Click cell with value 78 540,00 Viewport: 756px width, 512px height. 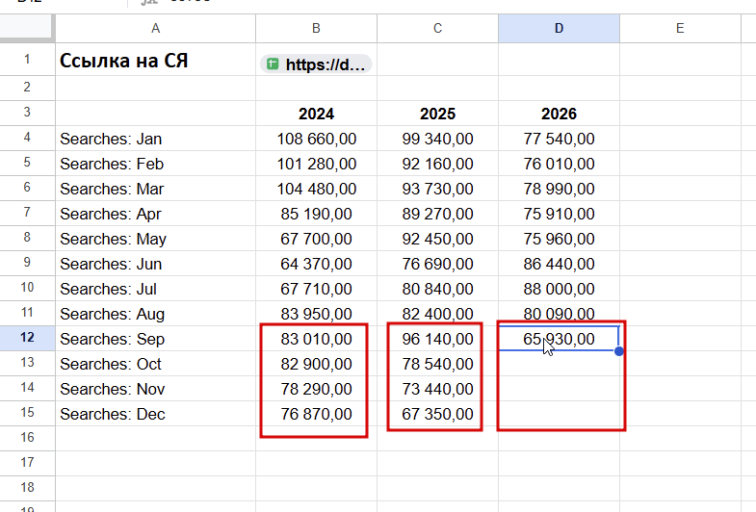pos(438,364)
